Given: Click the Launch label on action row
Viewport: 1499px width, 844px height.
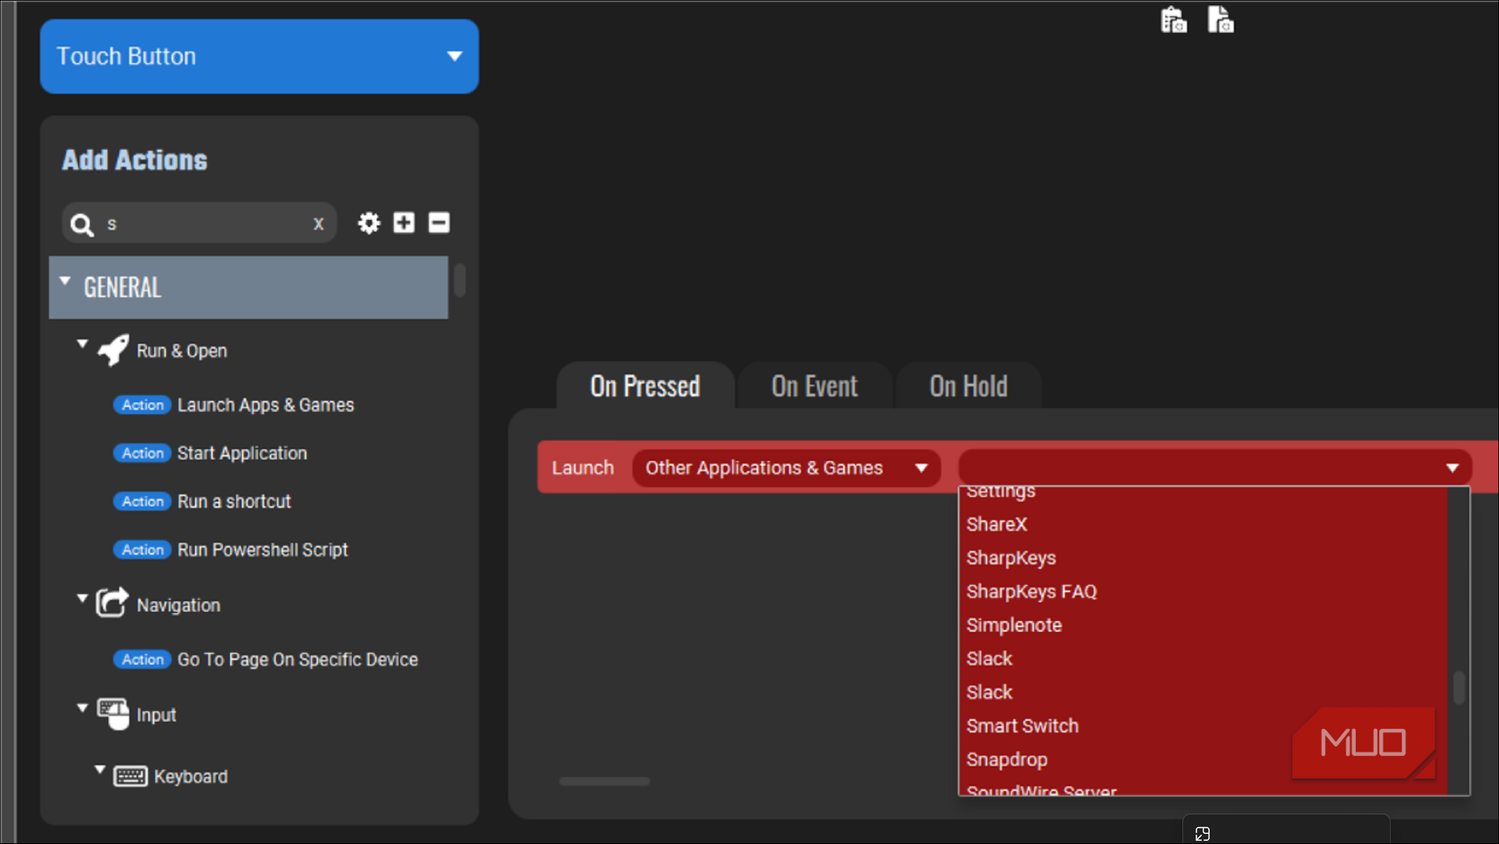Looking at the screenshot, I should click(x=583, y=467).
